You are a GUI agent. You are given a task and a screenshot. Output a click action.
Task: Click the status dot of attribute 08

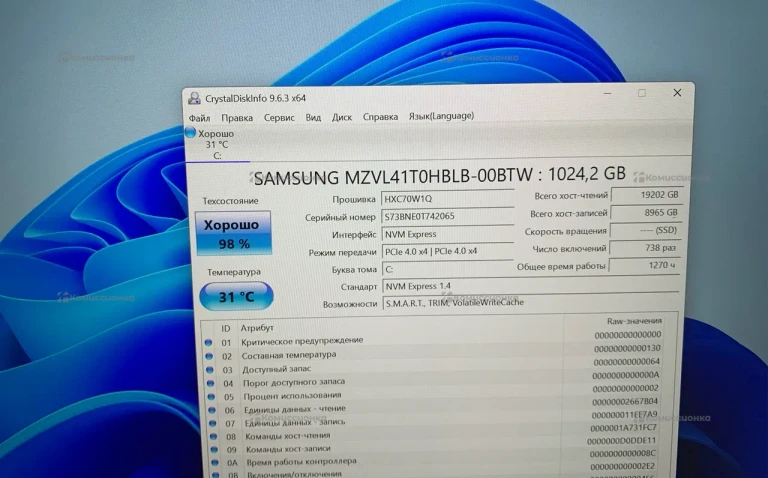(x=214, y=436)
